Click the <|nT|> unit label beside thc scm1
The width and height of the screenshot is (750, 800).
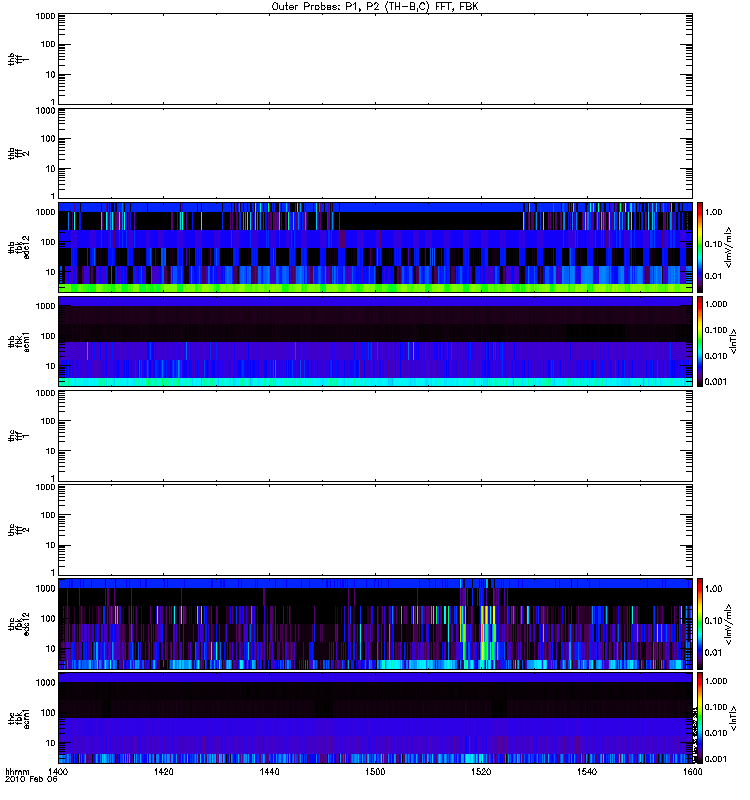pyautogui.click(x=733, y=718)
